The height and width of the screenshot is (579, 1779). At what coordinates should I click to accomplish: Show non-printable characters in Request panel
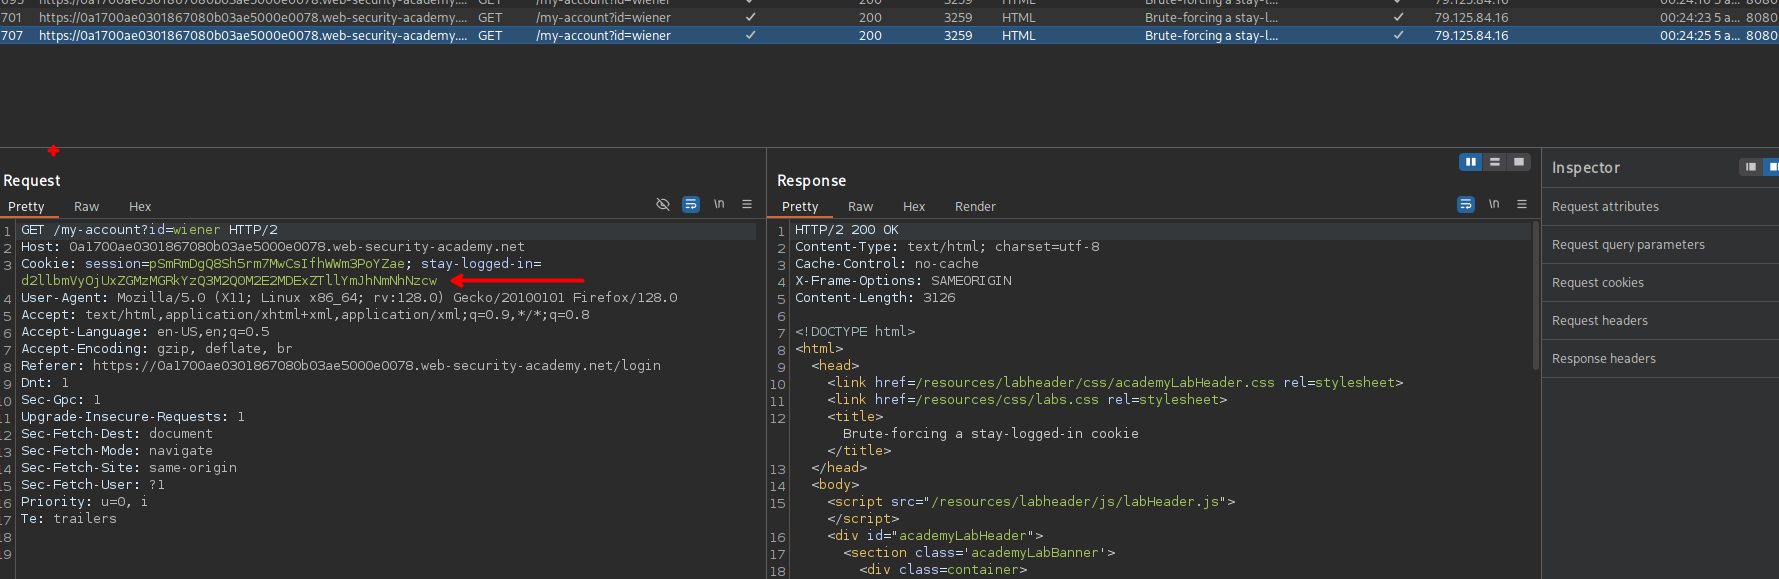click(719, 204)
